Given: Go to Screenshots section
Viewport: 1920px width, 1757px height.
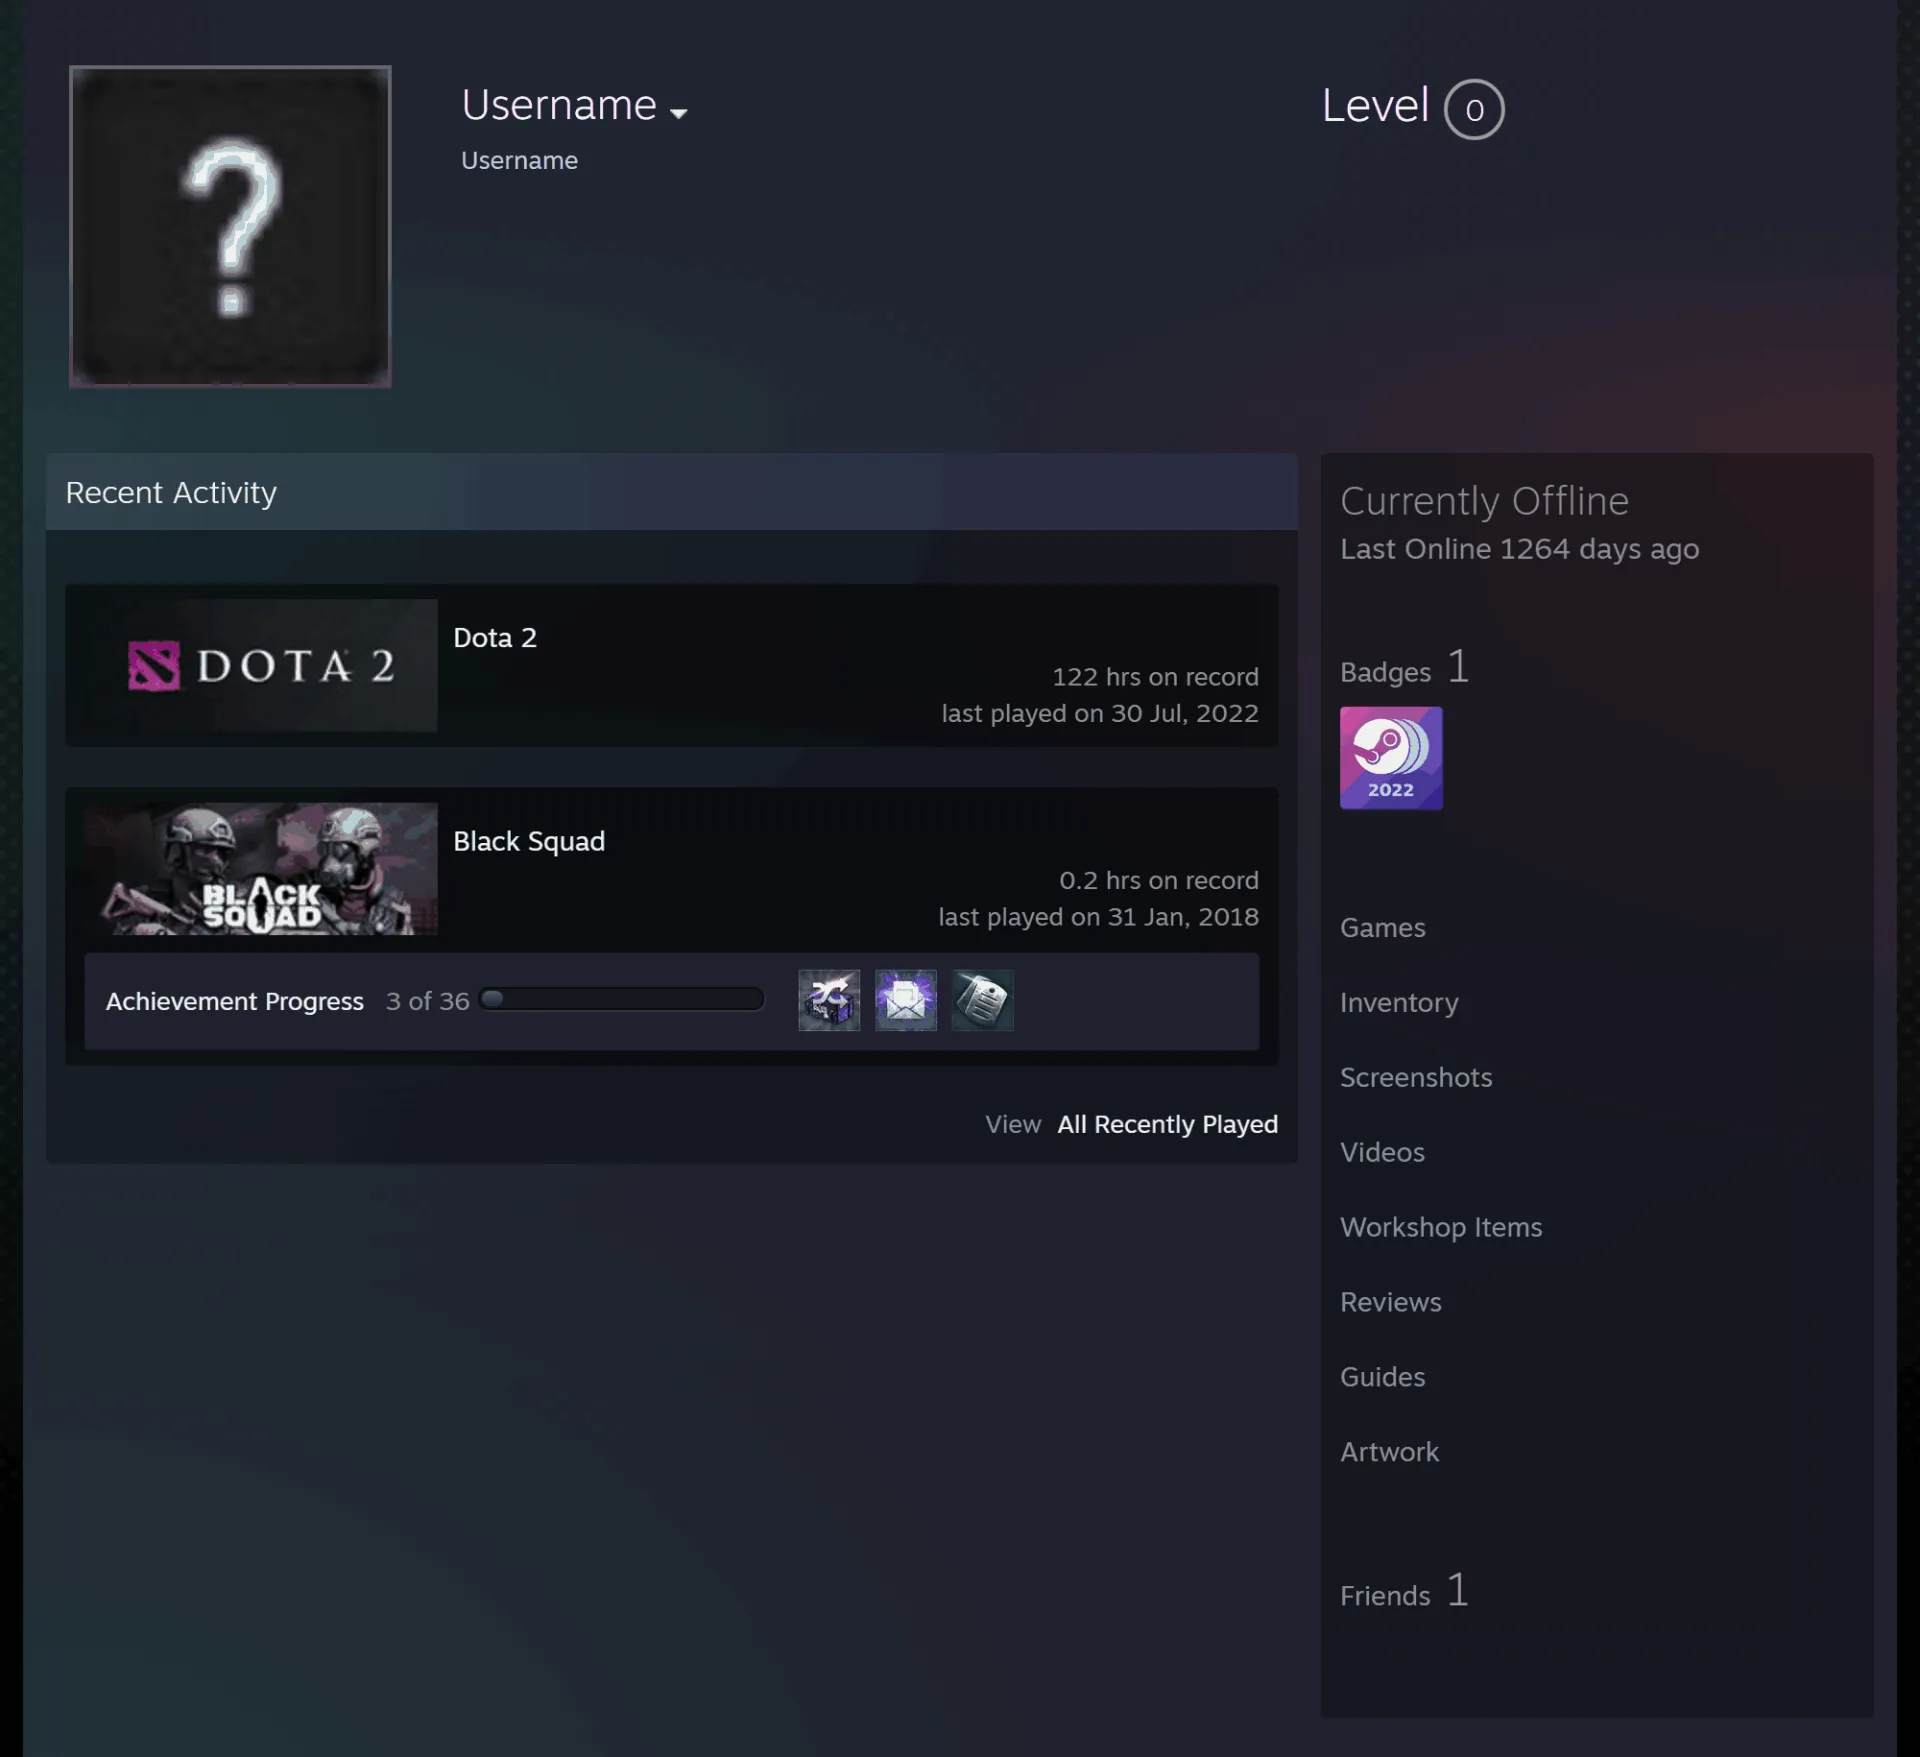Looking at the screenshot, I should [x=1416, y=1078].
